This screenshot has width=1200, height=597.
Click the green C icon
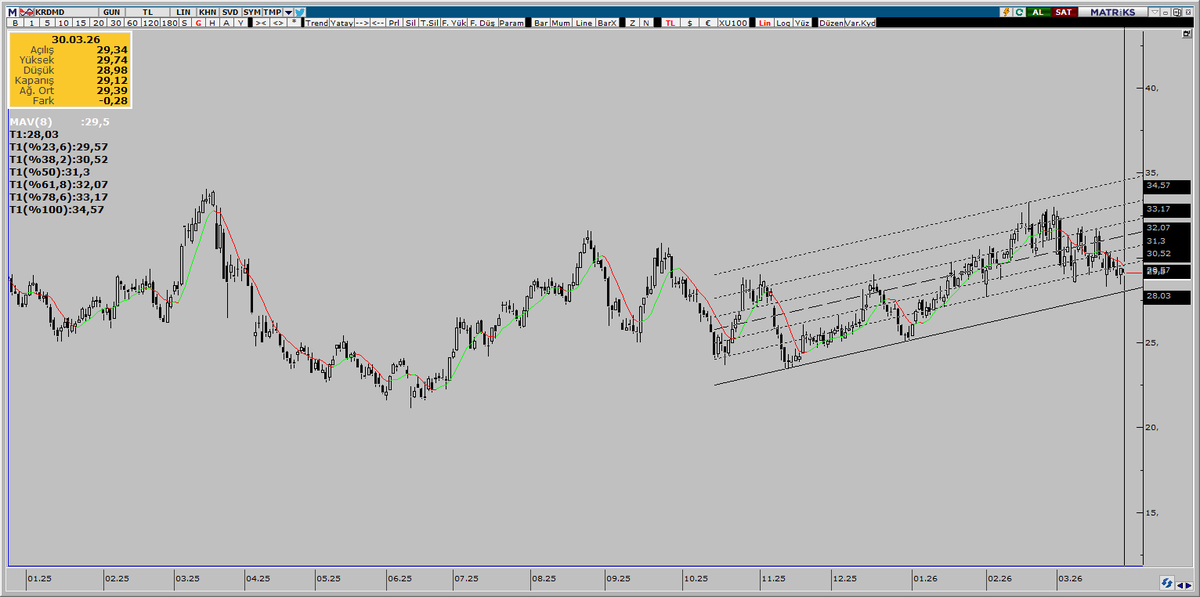pyautogui.click(x=1019, y=12)
